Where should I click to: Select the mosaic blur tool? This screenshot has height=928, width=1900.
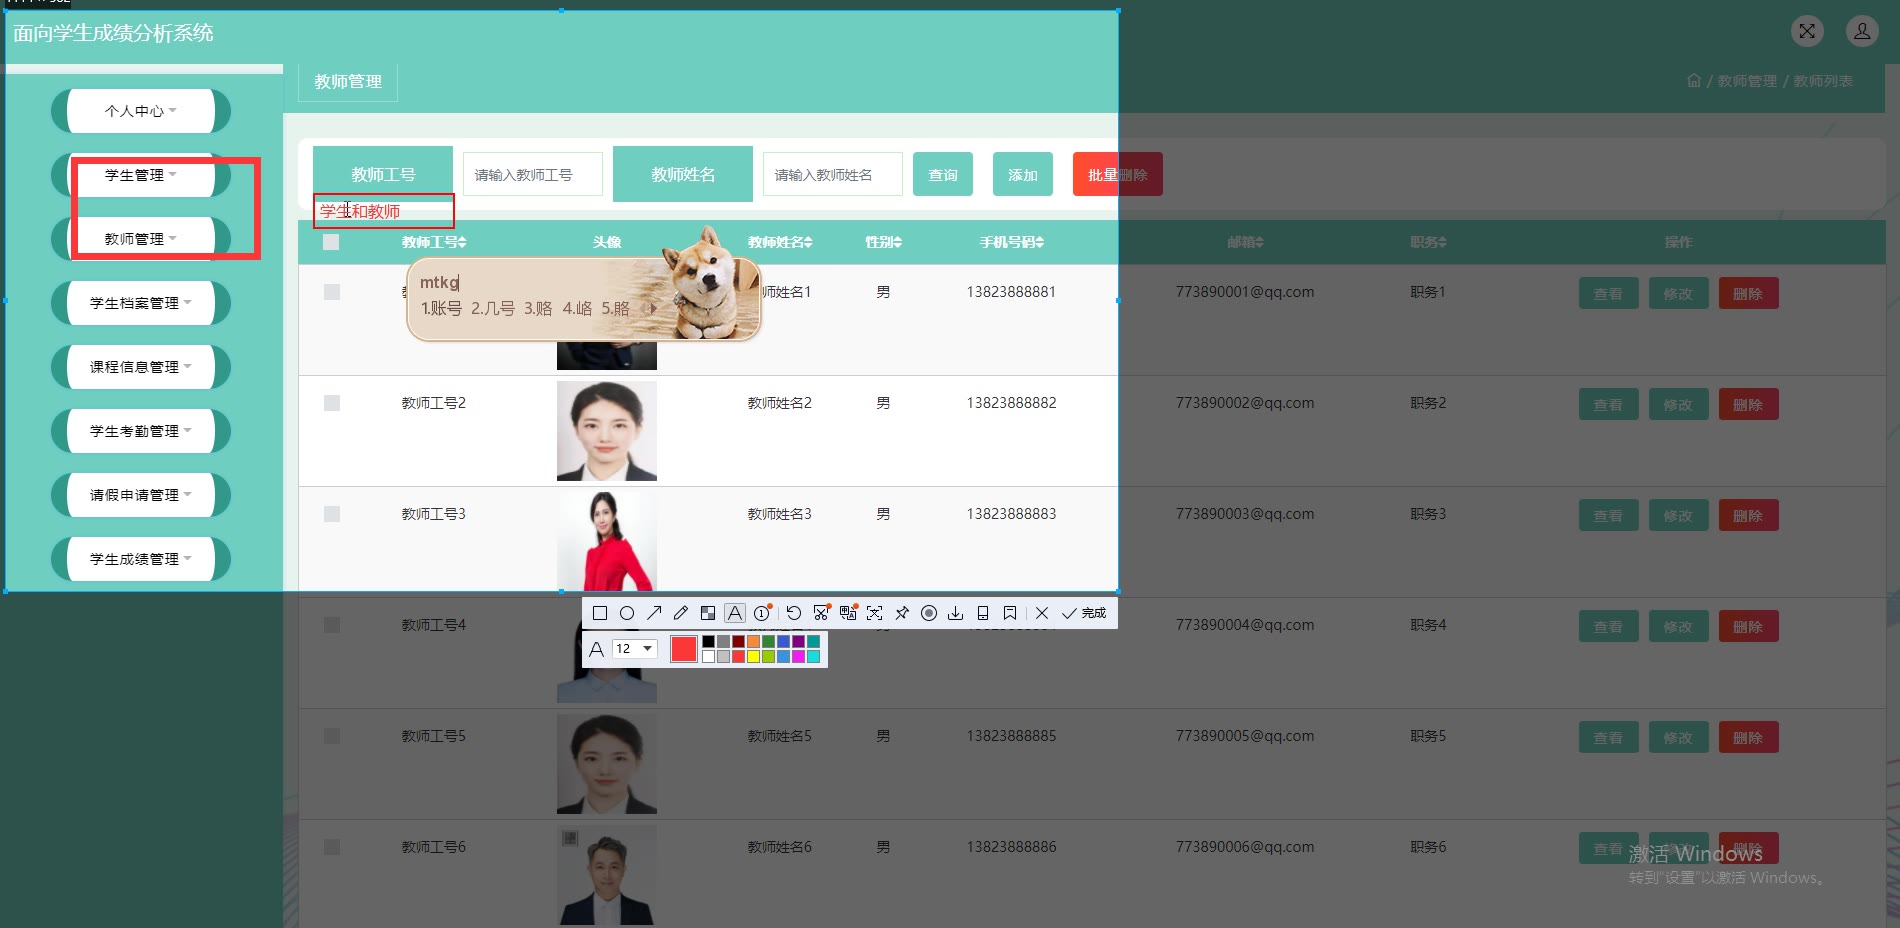coord(708,613)
